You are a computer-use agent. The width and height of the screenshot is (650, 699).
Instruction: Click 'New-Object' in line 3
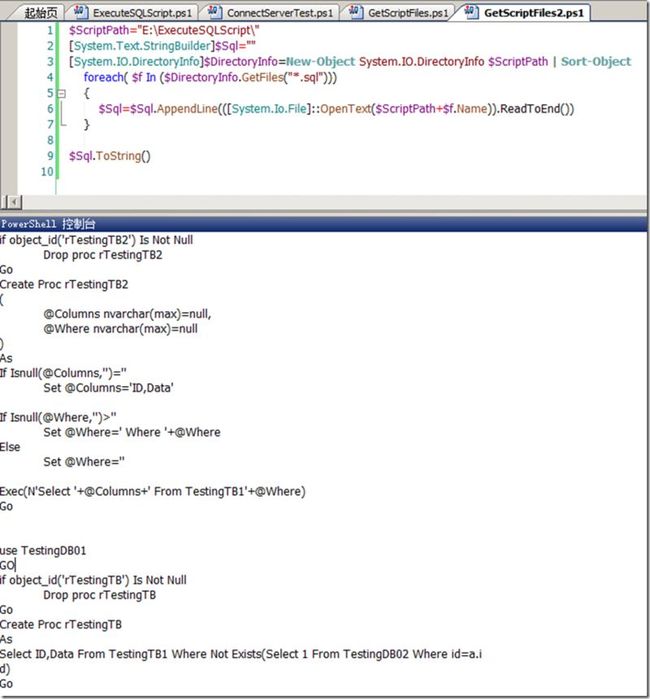click(x=321, y=62)
